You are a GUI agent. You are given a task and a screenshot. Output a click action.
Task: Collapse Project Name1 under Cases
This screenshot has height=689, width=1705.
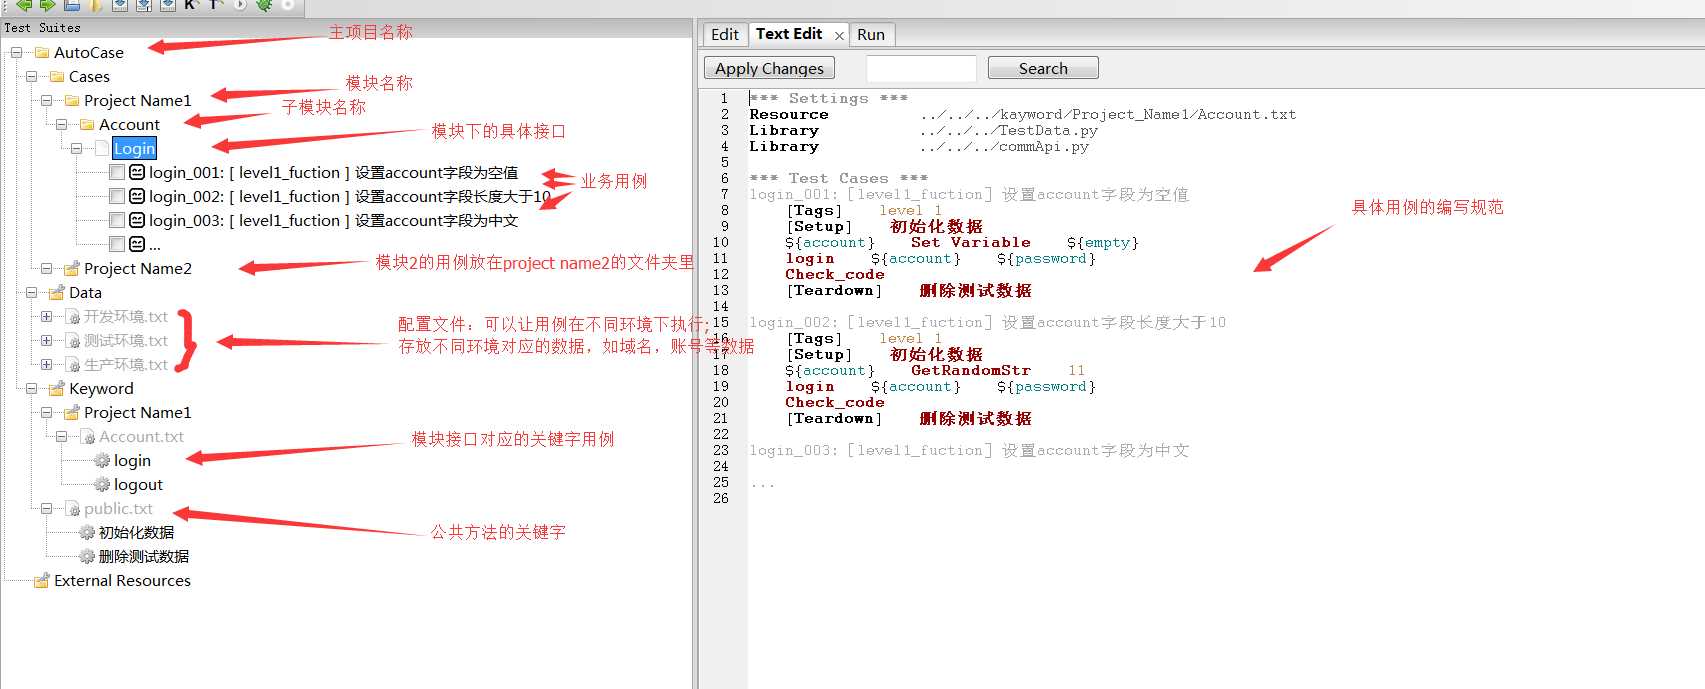click(x=46, y=100)
